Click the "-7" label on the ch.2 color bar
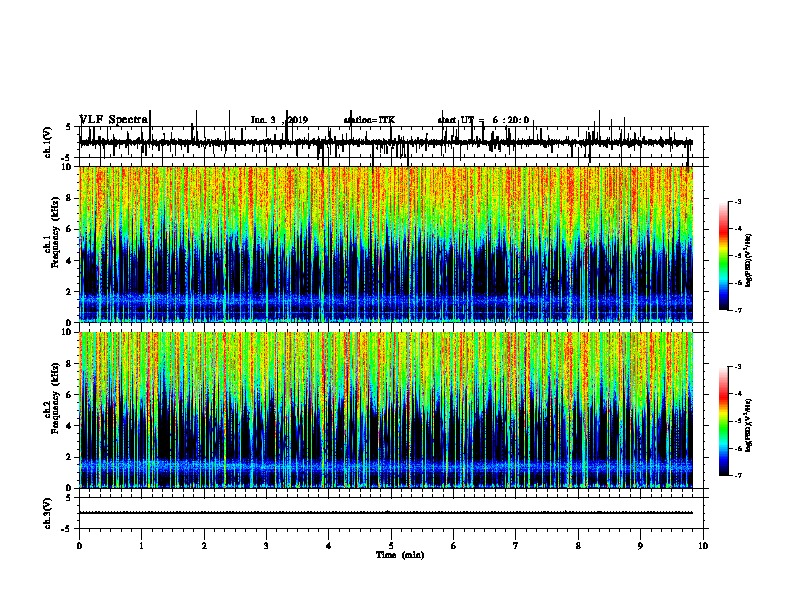The width and height of the screenshot is (792, 612). (738, 475)
